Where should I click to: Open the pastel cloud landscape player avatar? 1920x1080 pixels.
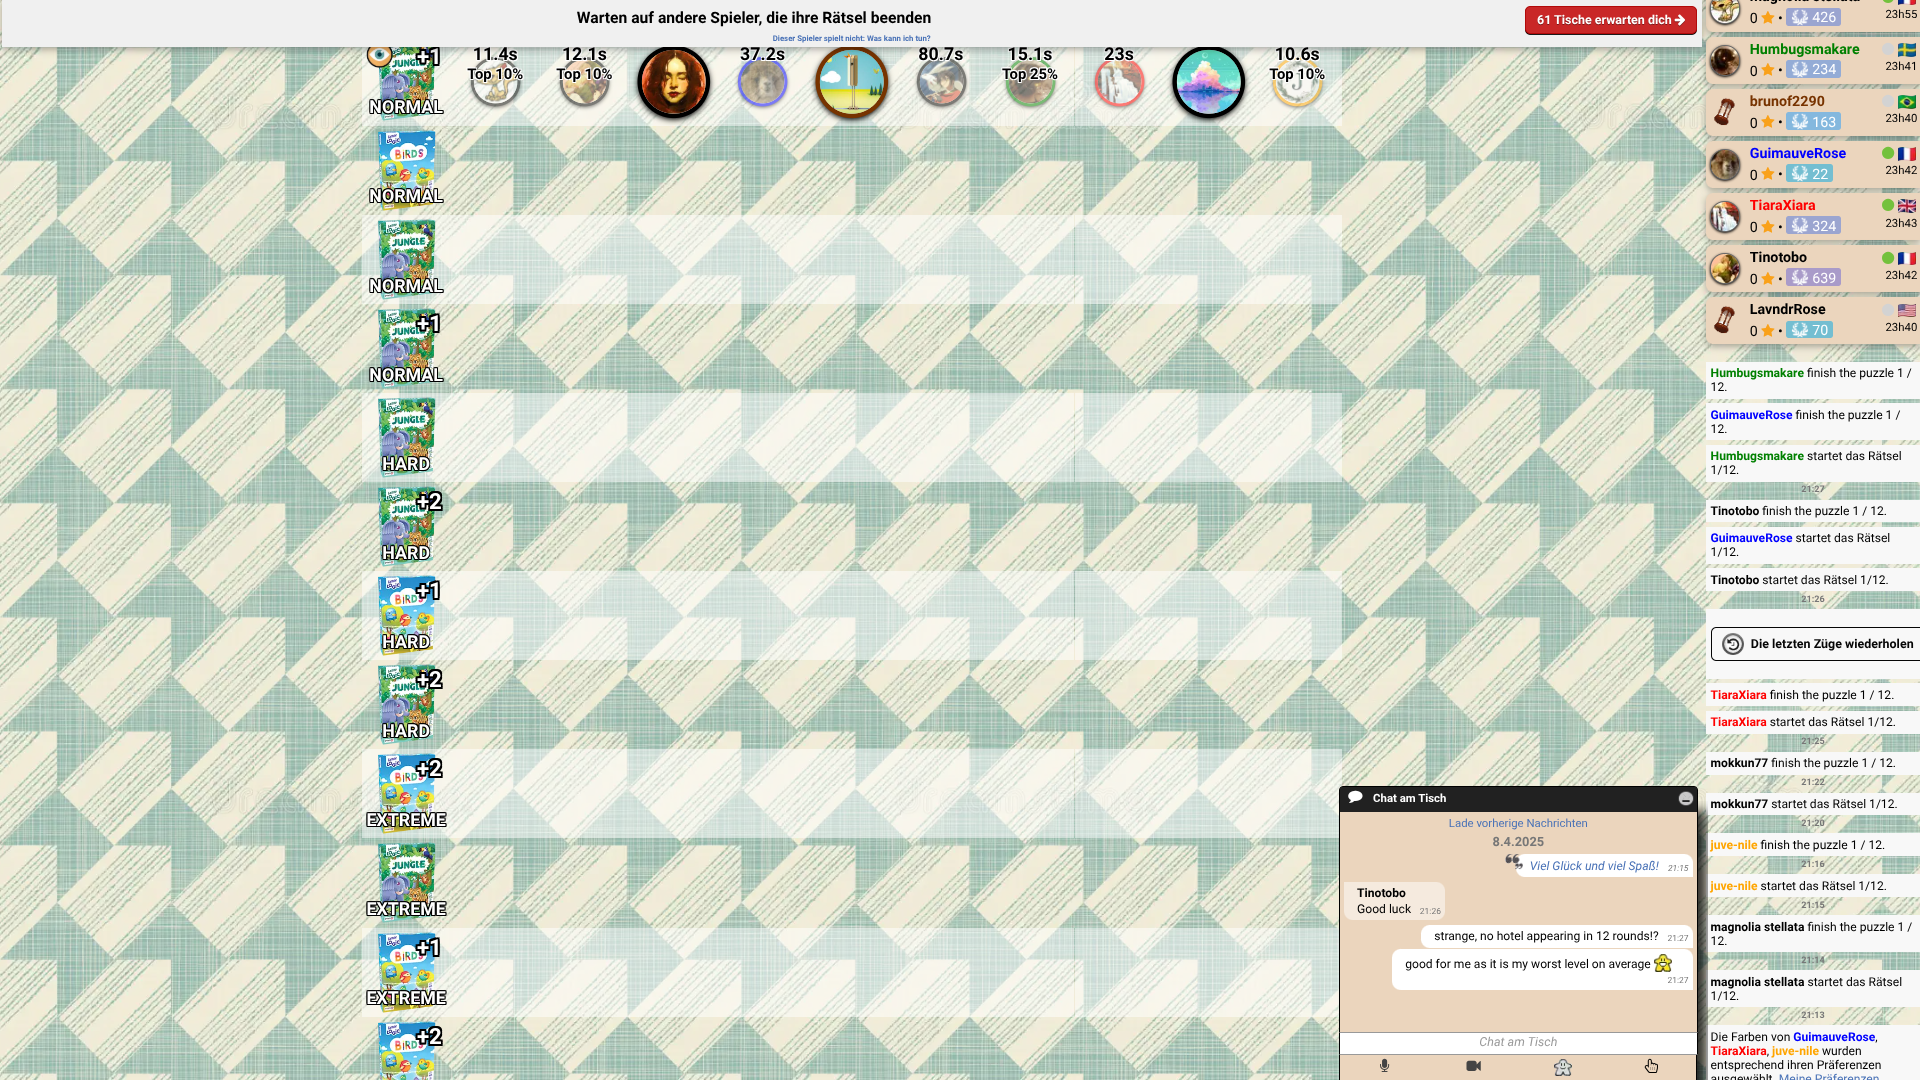point(1208,82)
